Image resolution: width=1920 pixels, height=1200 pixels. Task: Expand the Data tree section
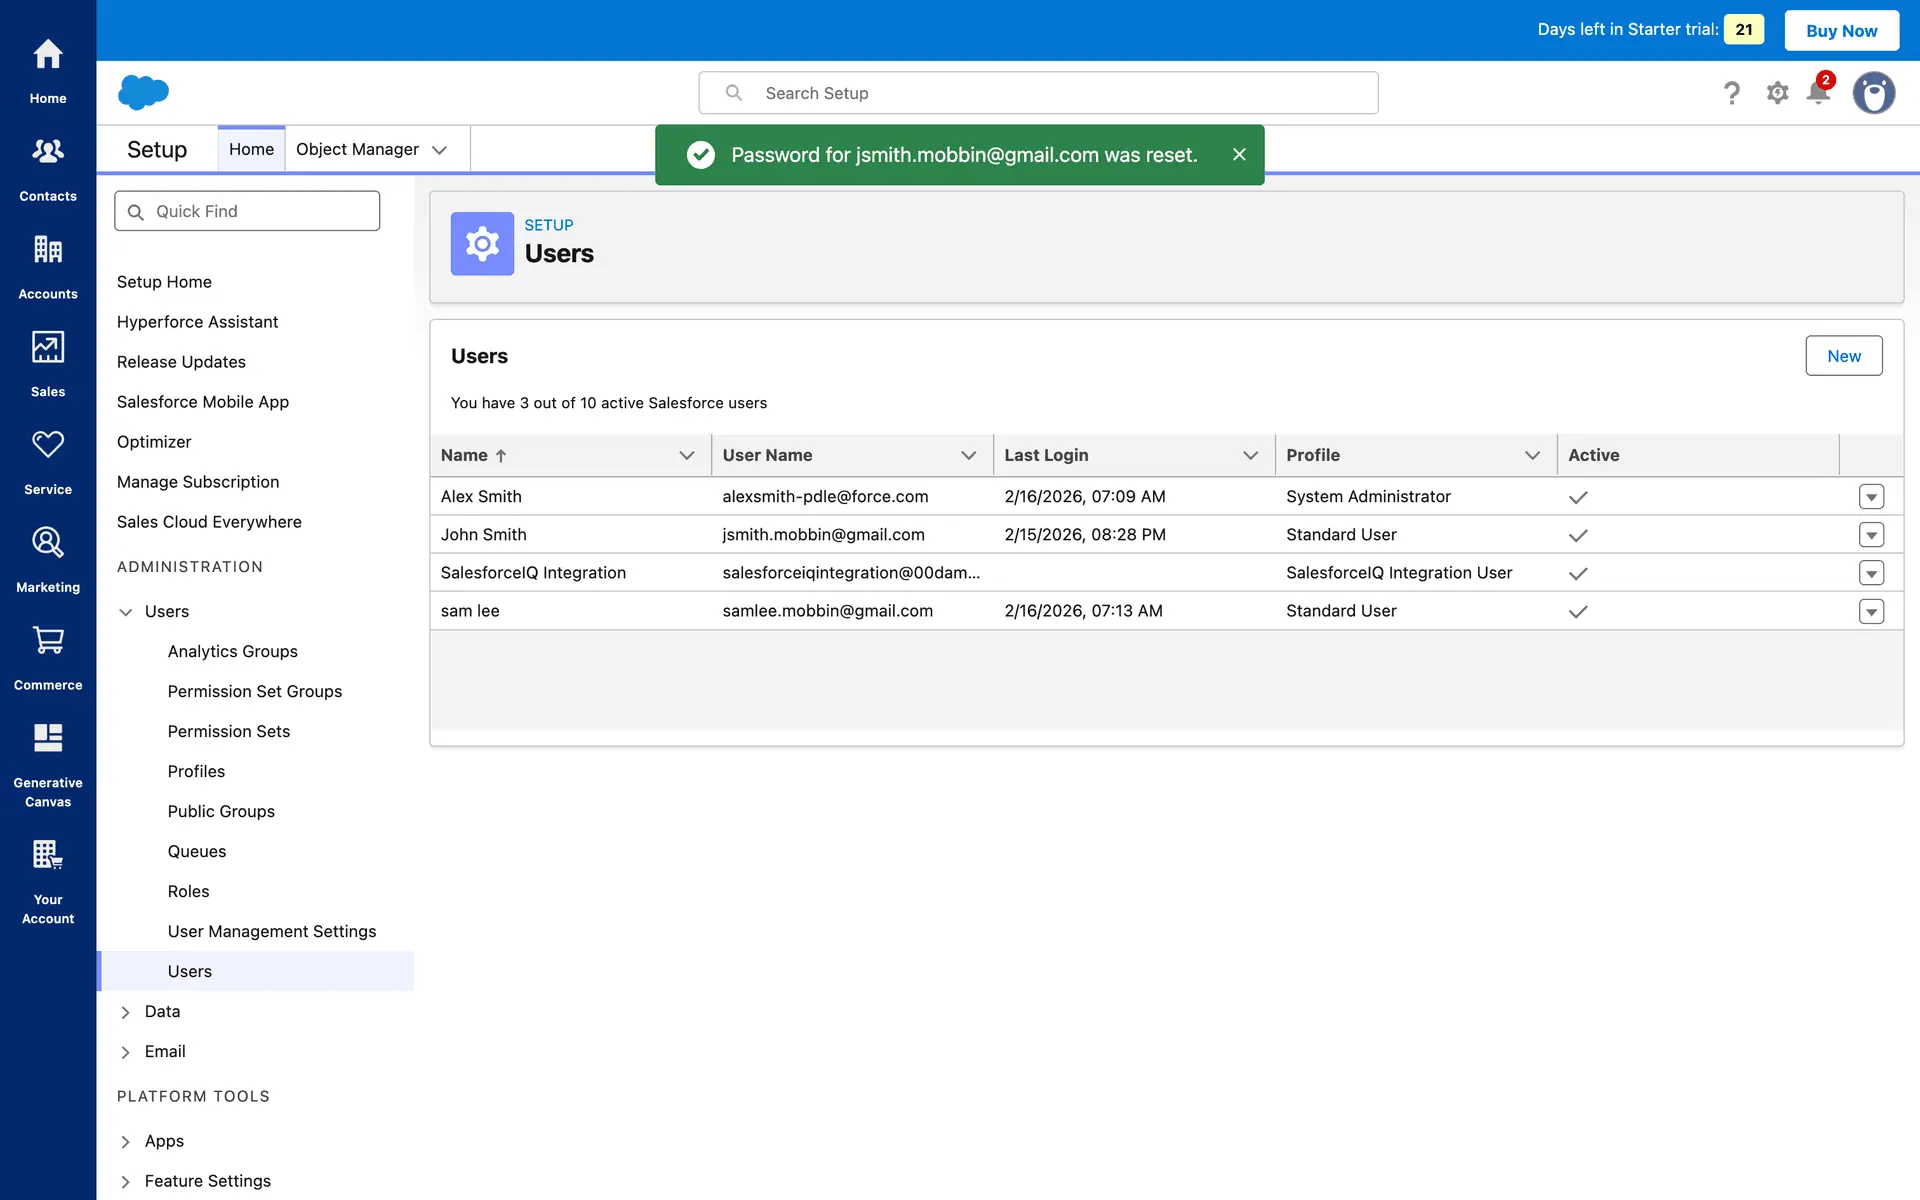(126, 1012)
